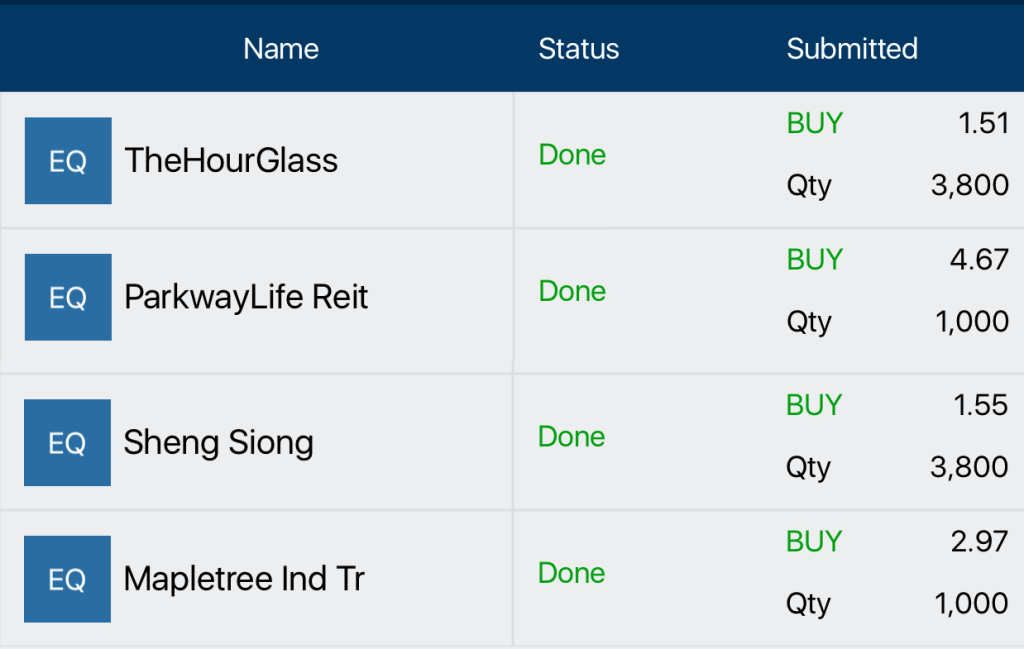Click the 1.51 price for TheHourGlass

pos(983,124)
